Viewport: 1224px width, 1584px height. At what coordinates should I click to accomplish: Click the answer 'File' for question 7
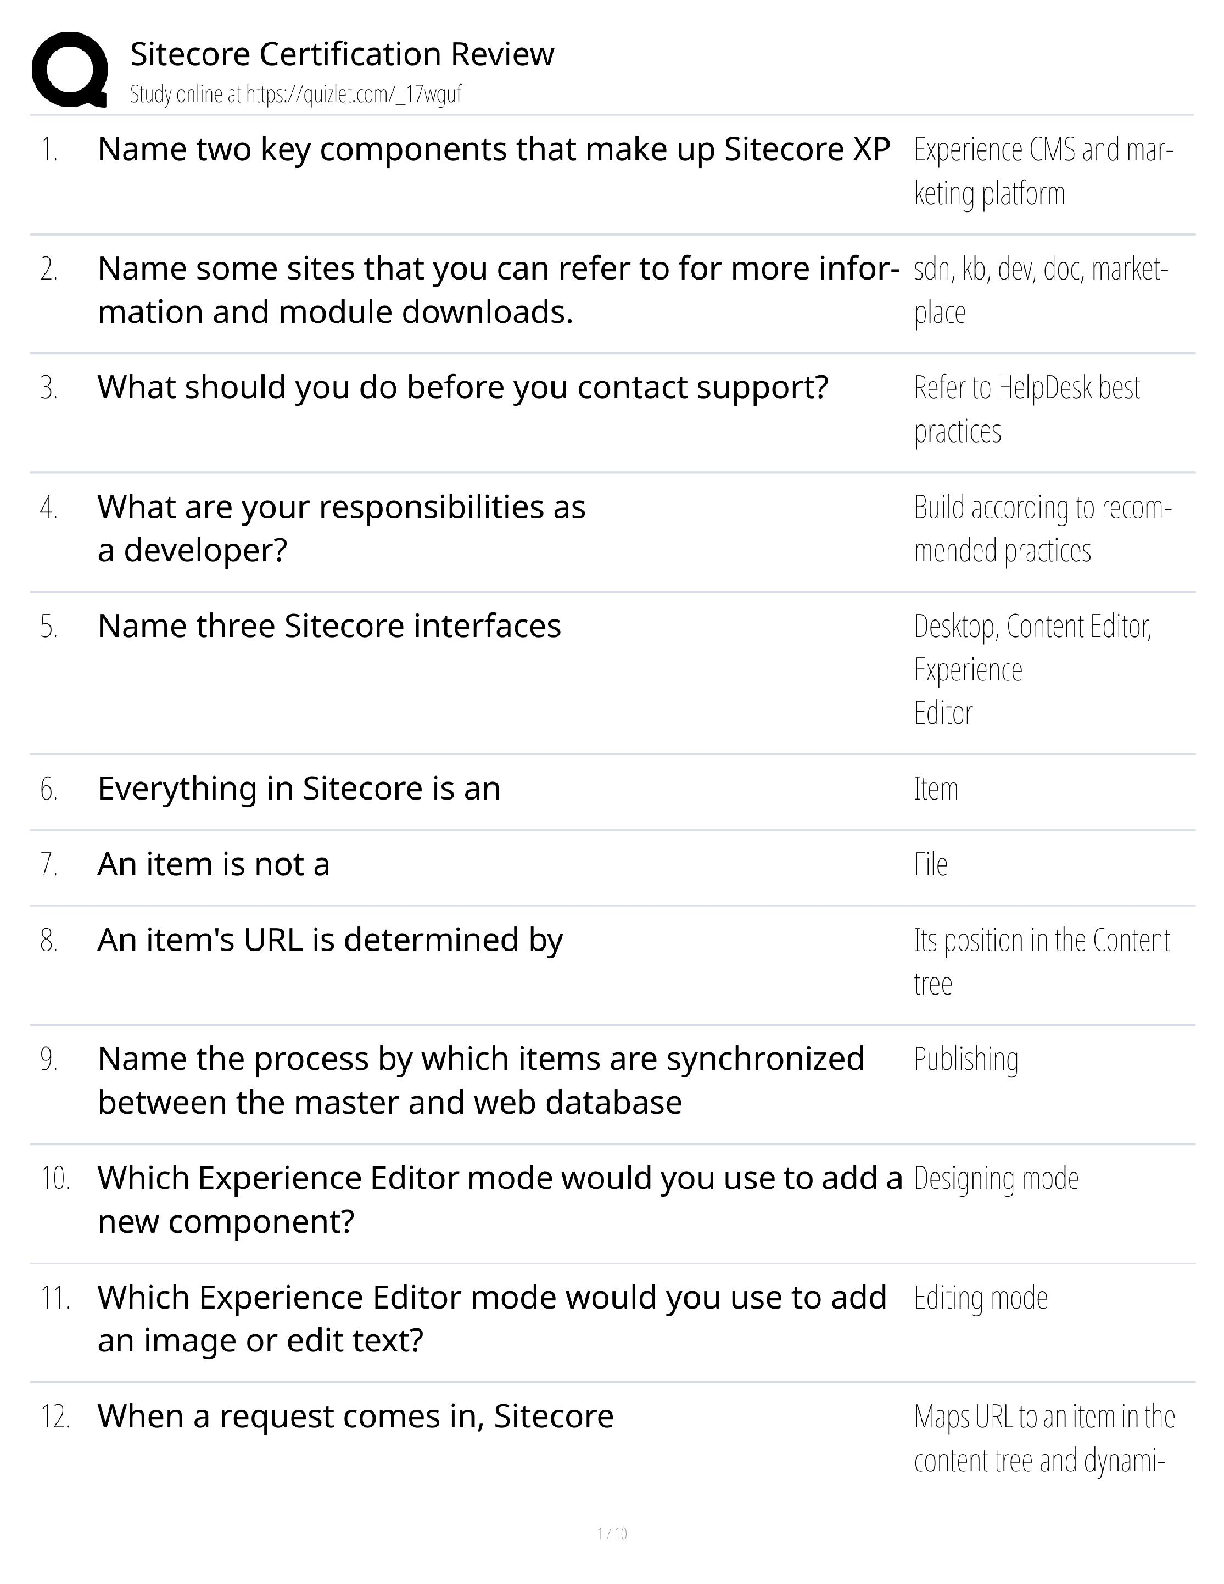point(931,864)
